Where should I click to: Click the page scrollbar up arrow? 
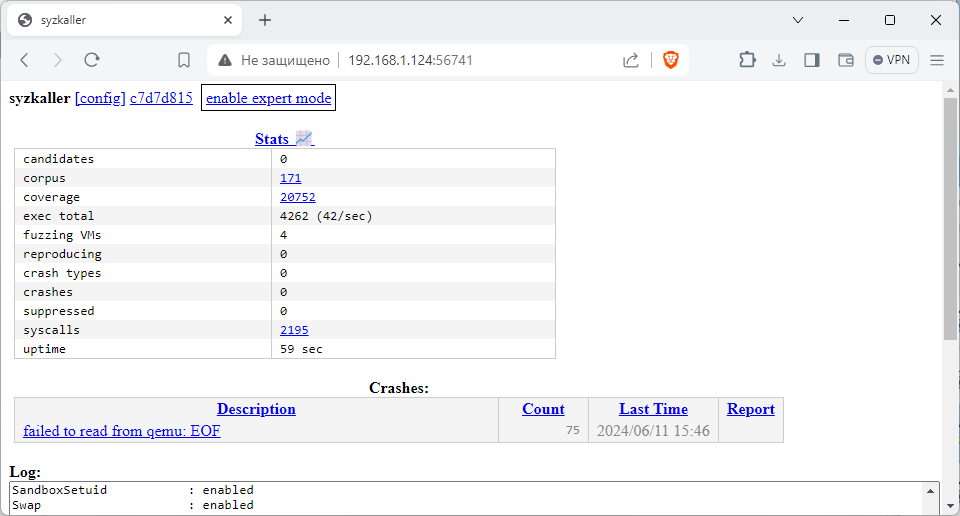[x=950, y=90]
